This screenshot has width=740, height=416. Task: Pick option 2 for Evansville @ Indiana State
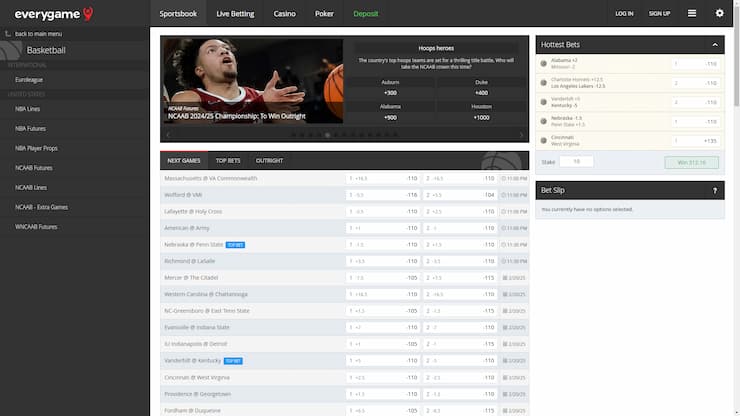(x=460, y=327)
